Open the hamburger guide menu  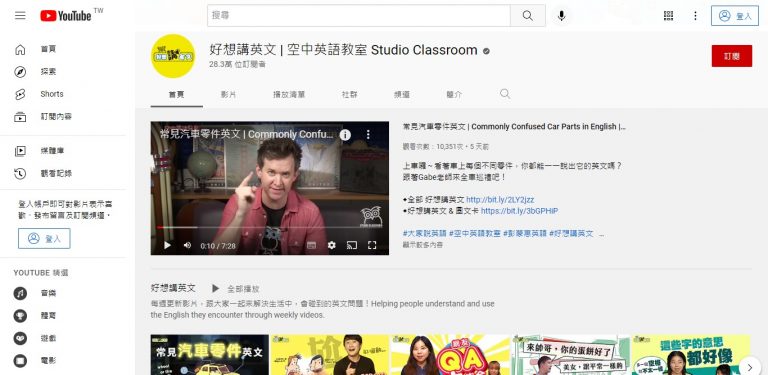pos(20,16)
